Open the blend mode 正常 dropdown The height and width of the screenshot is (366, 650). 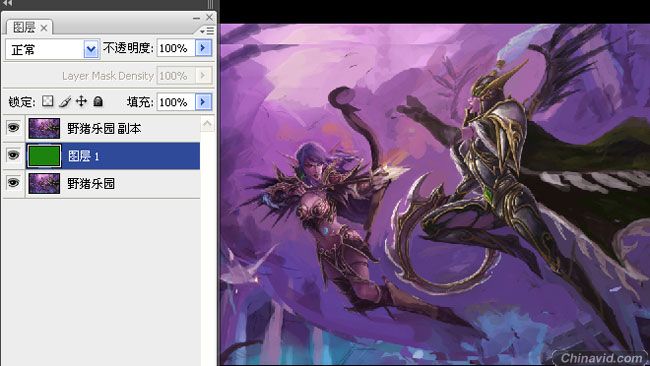click(91, 49)
